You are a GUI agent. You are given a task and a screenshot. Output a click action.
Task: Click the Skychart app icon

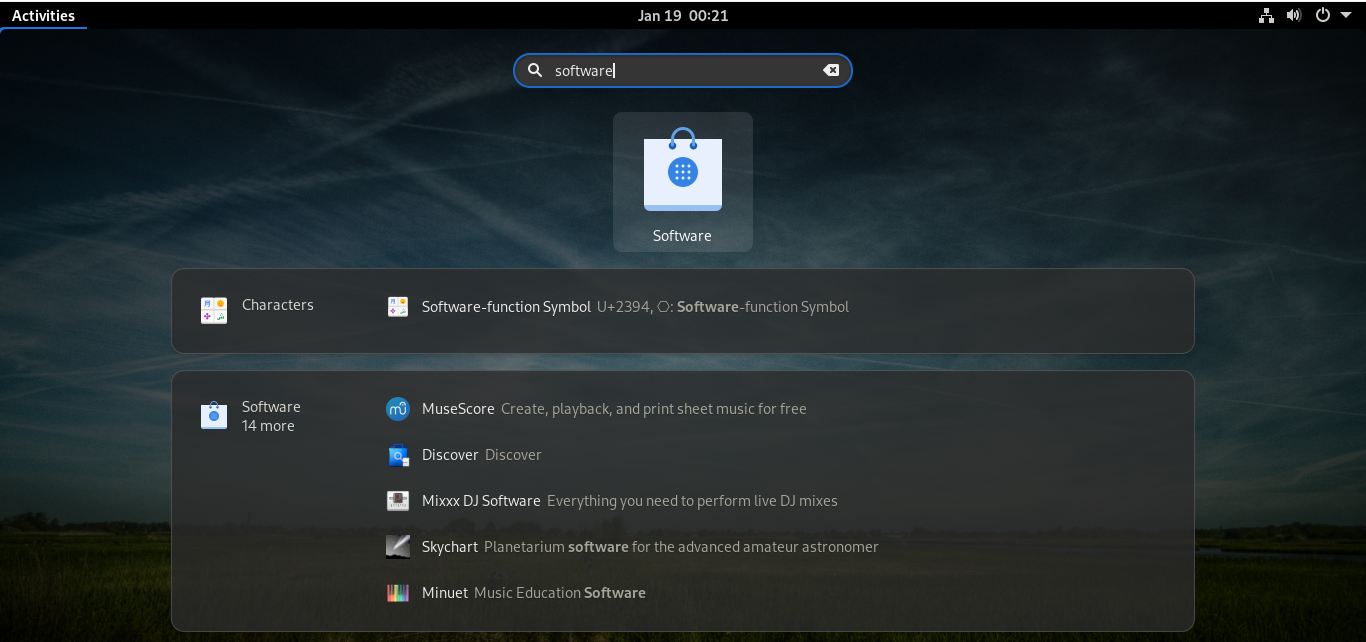[x=398, y=547]
